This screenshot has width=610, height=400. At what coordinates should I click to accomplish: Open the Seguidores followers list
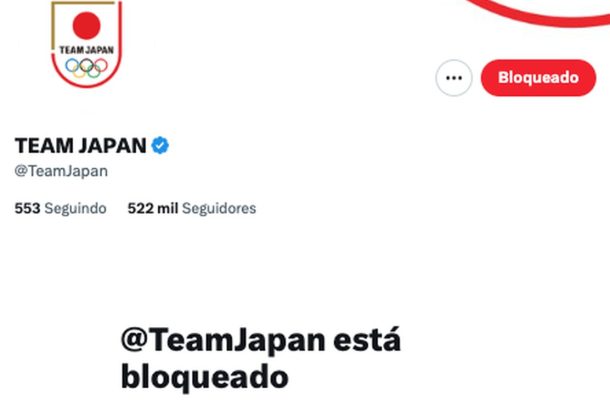tap(192, 209)
